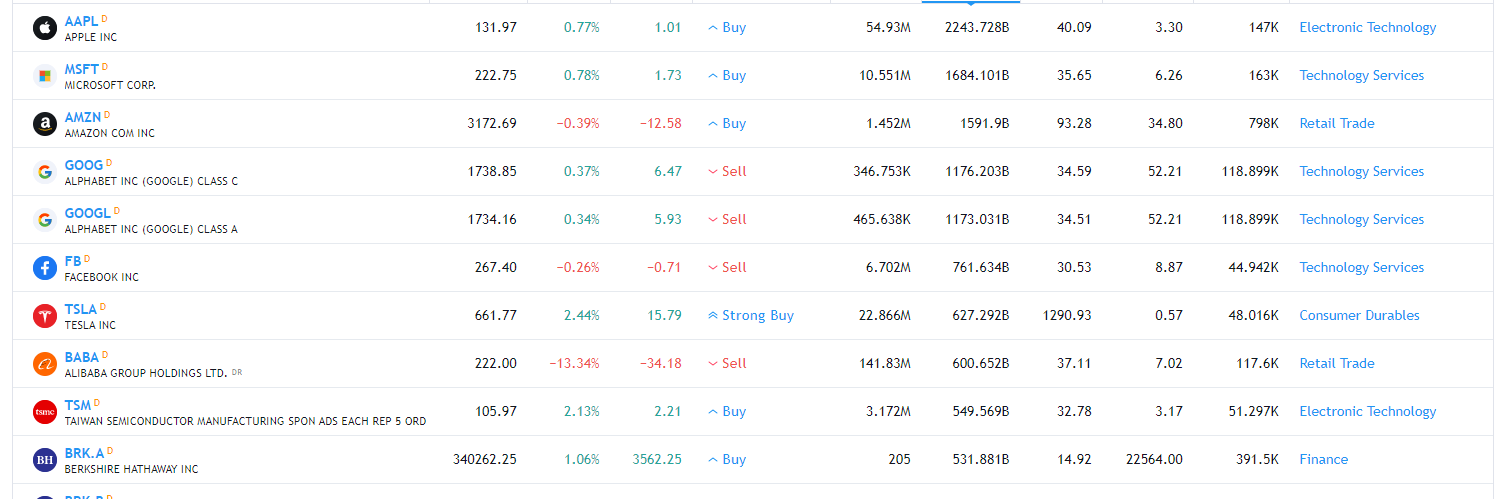Click the Sell rating for FB
Viewport: 1503px width, 499px height.
coord(727,268)
